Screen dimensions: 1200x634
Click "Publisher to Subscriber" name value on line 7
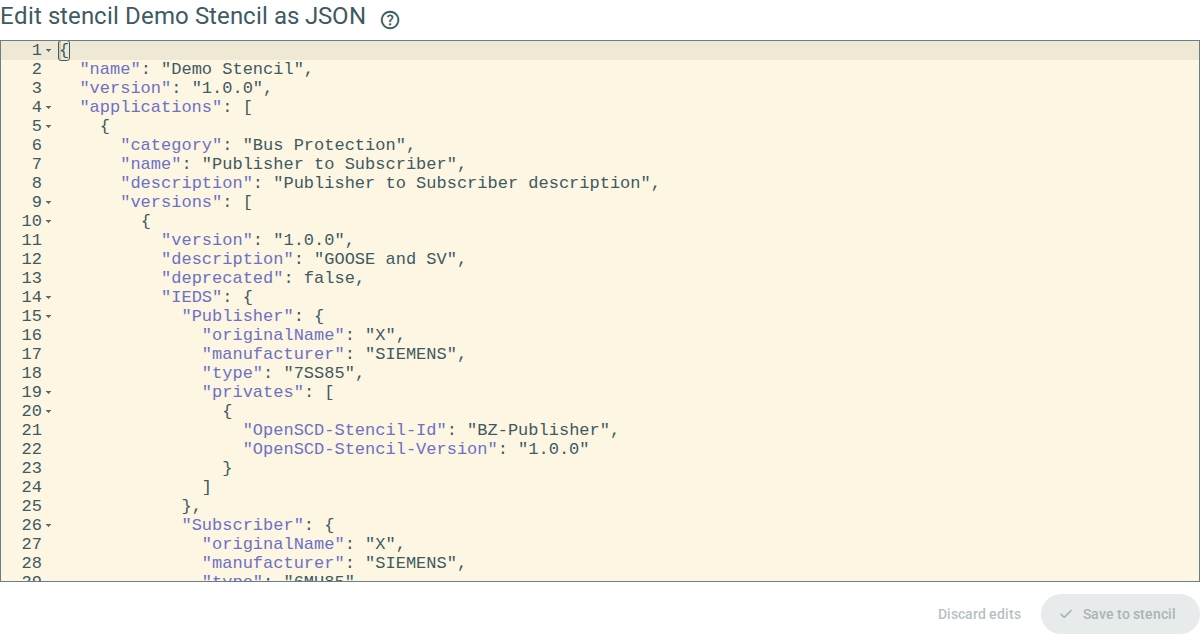329,164
